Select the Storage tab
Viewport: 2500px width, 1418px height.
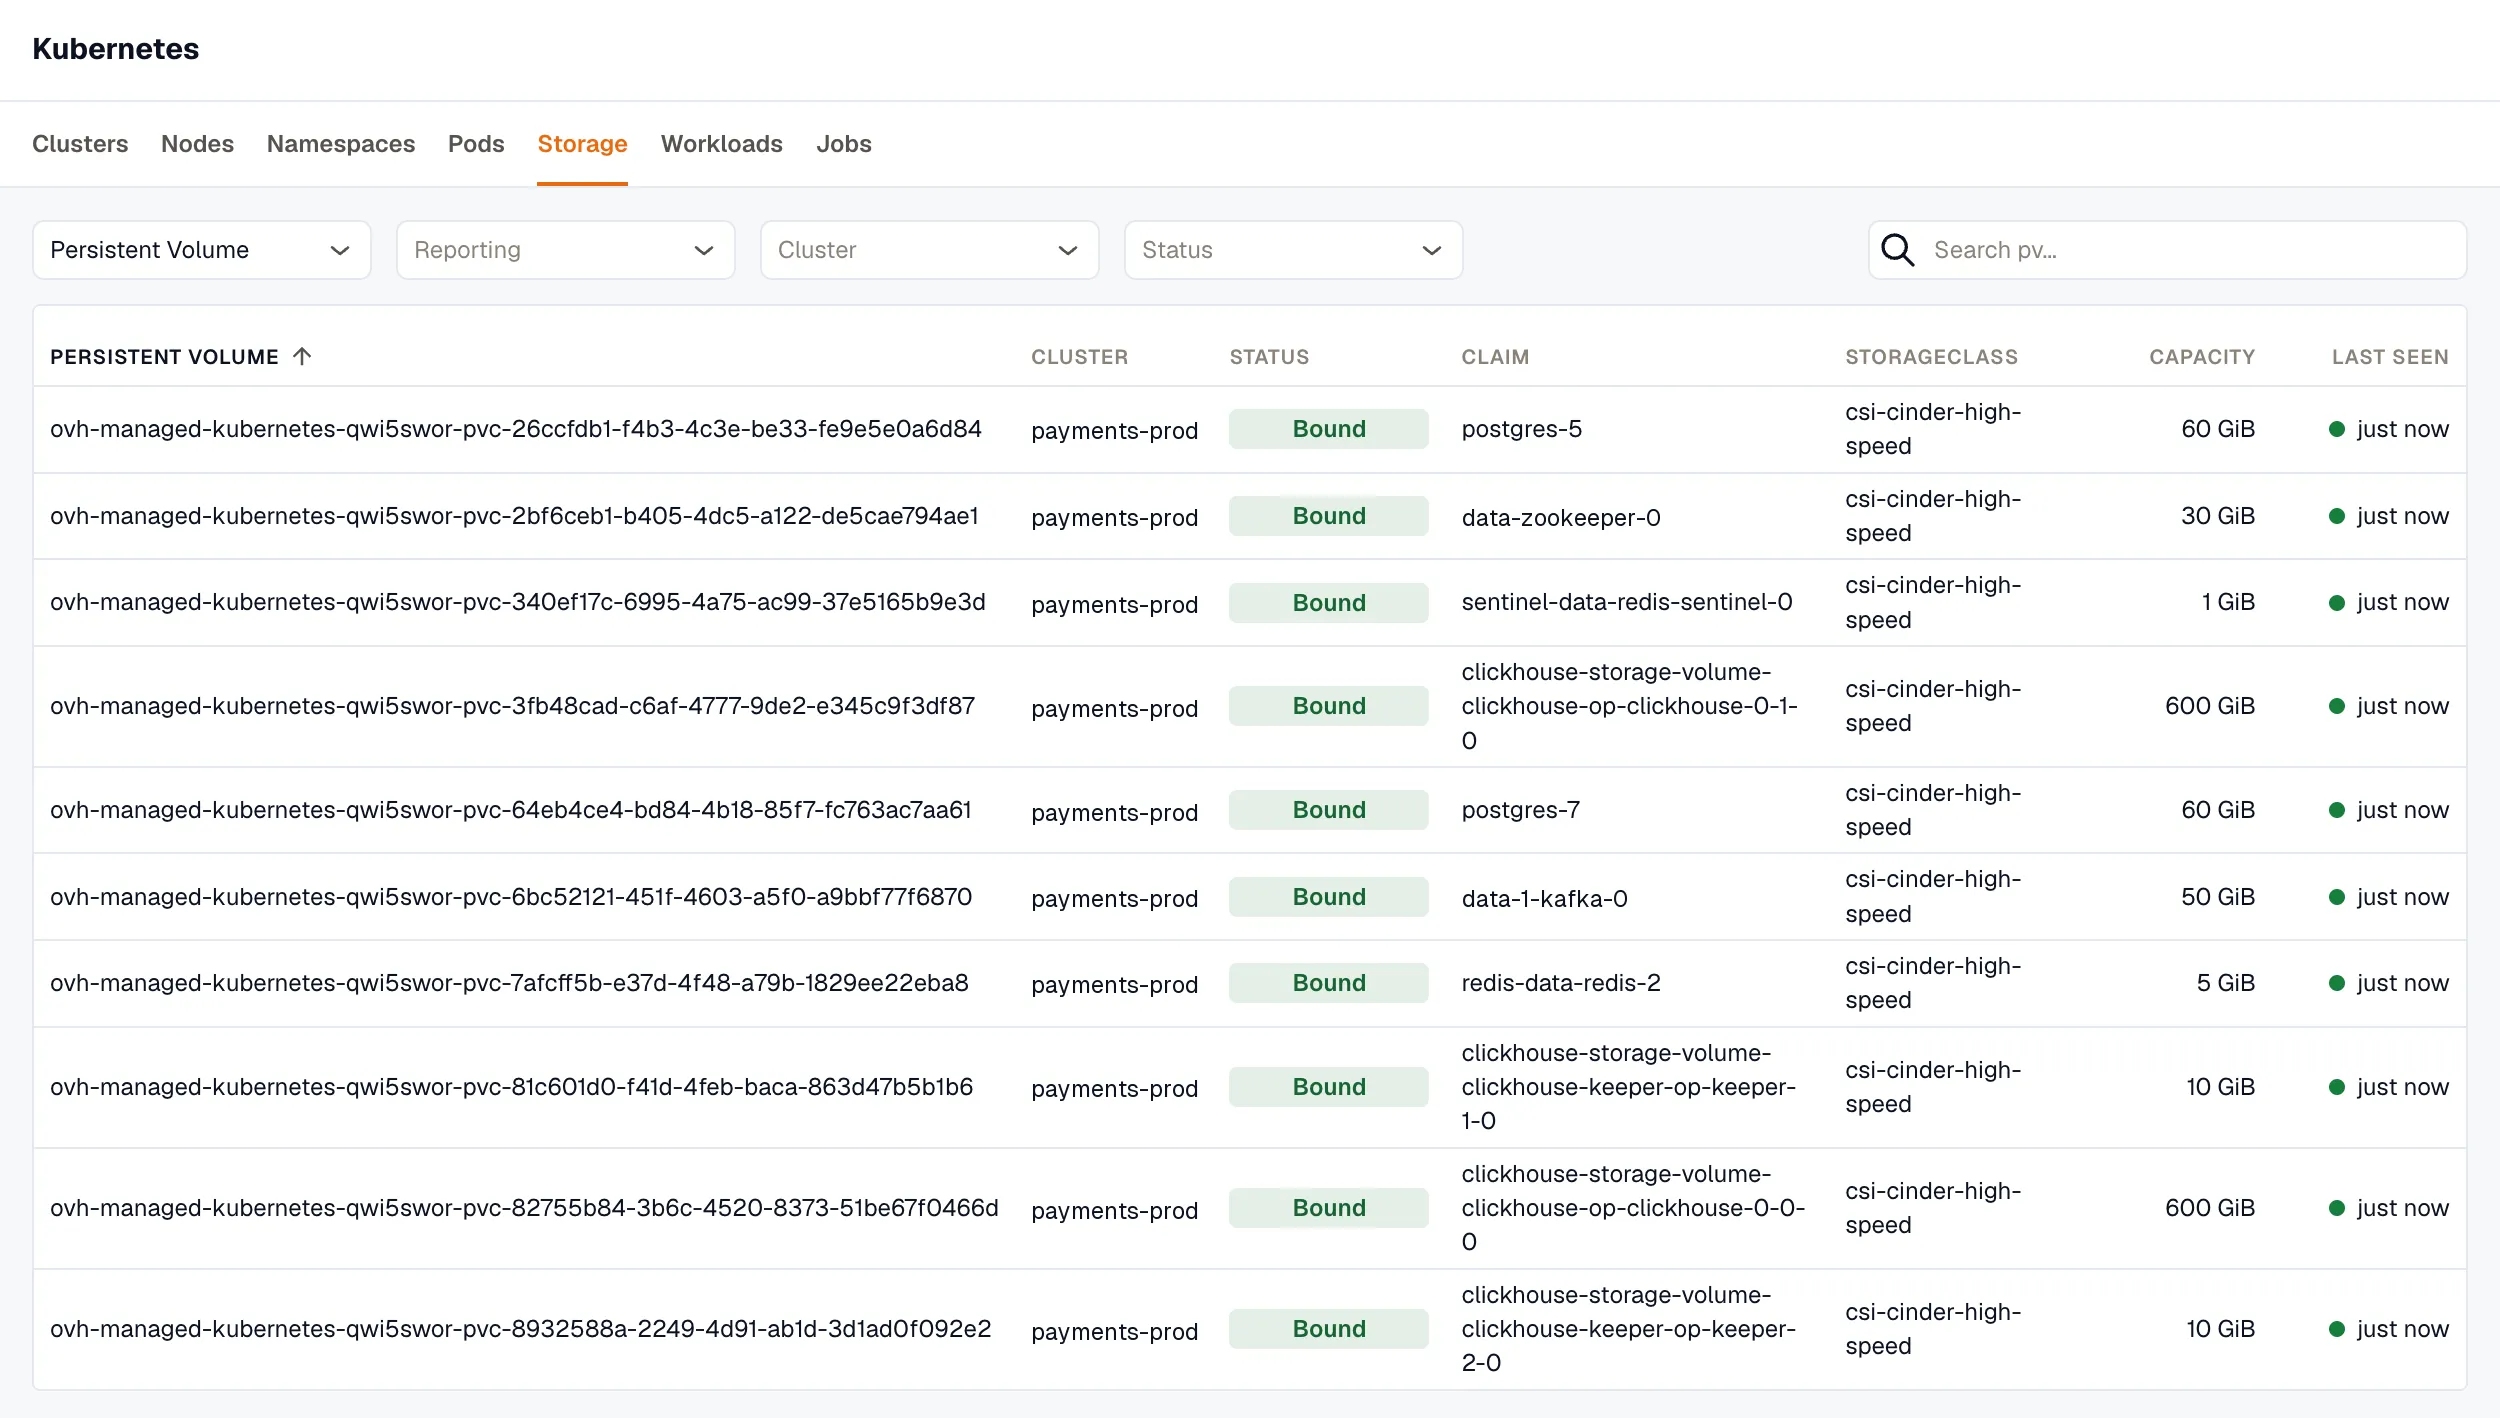point(582,144)
